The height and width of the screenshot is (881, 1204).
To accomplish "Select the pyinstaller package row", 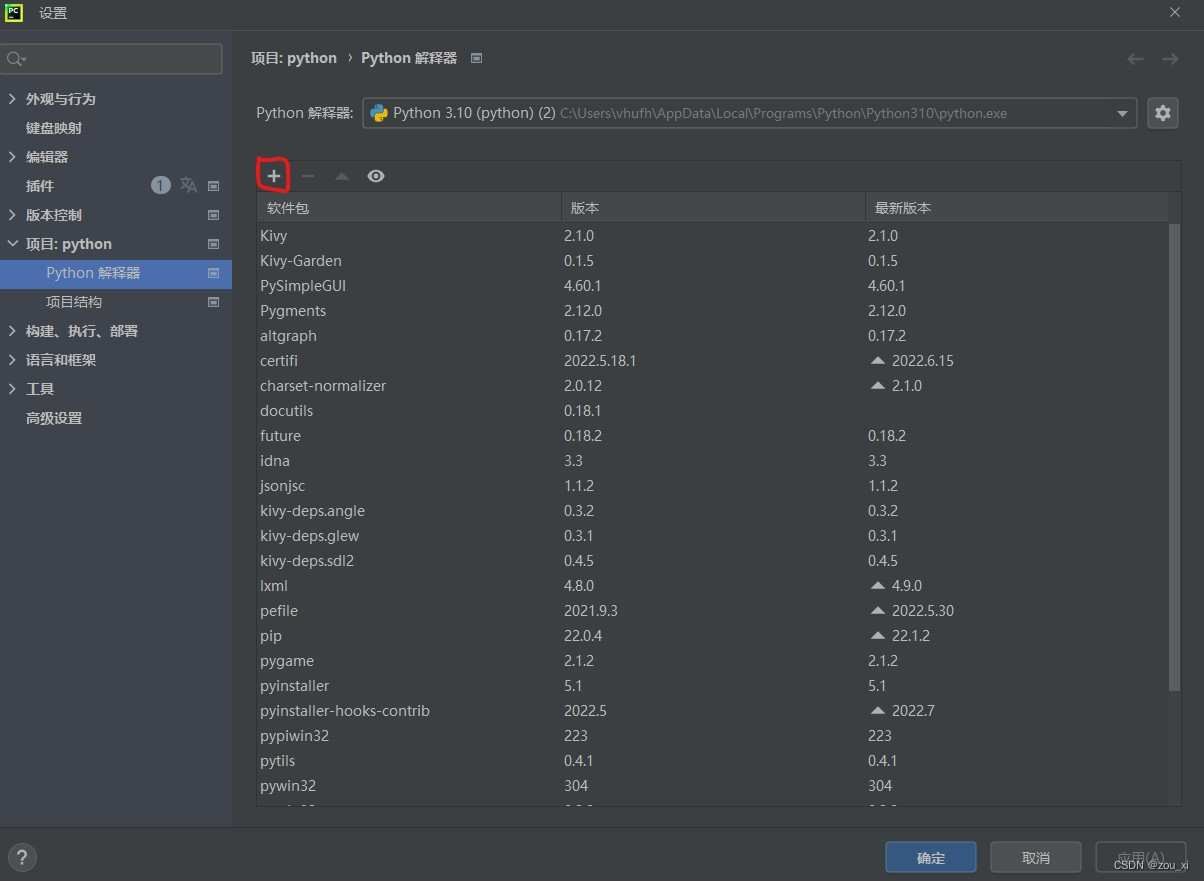I will 712,686.
